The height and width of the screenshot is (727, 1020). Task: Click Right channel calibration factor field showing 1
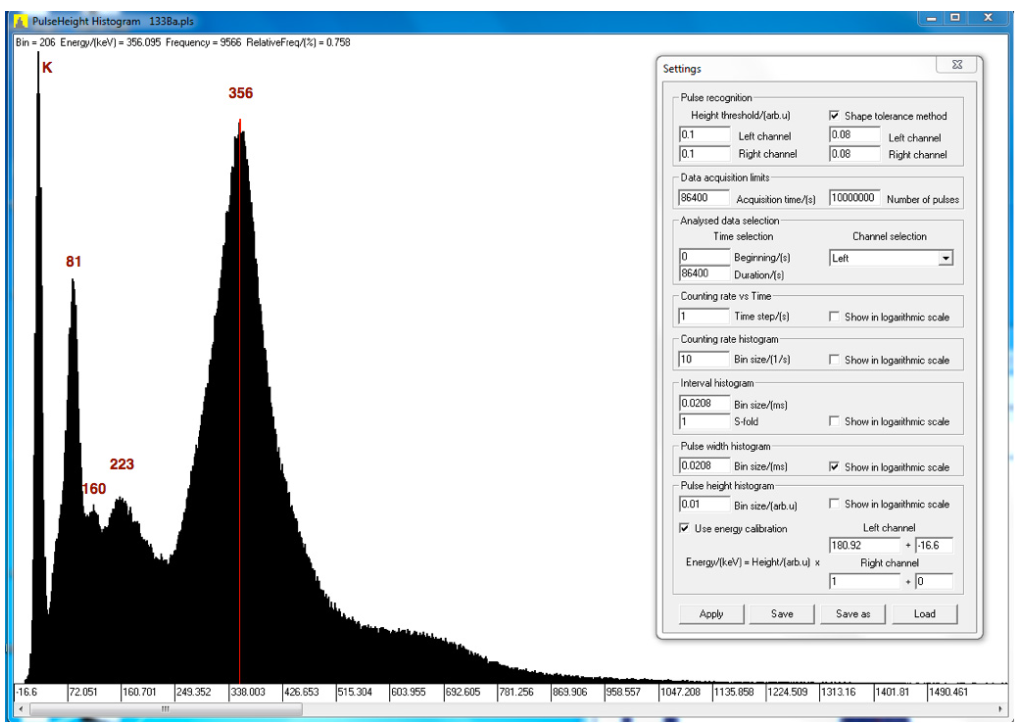click(865, 581)
